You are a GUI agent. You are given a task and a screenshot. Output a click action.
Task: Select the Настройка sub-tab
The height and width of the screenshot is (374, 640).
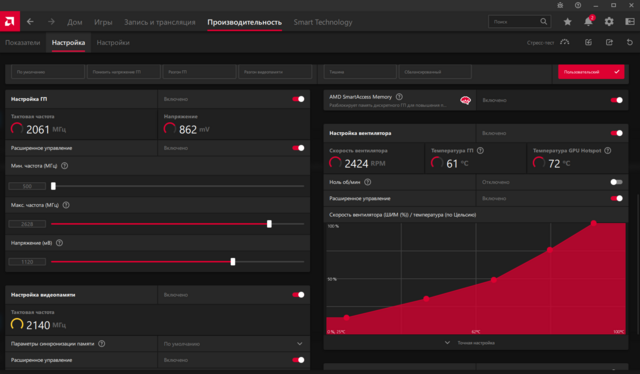(68, 42)
